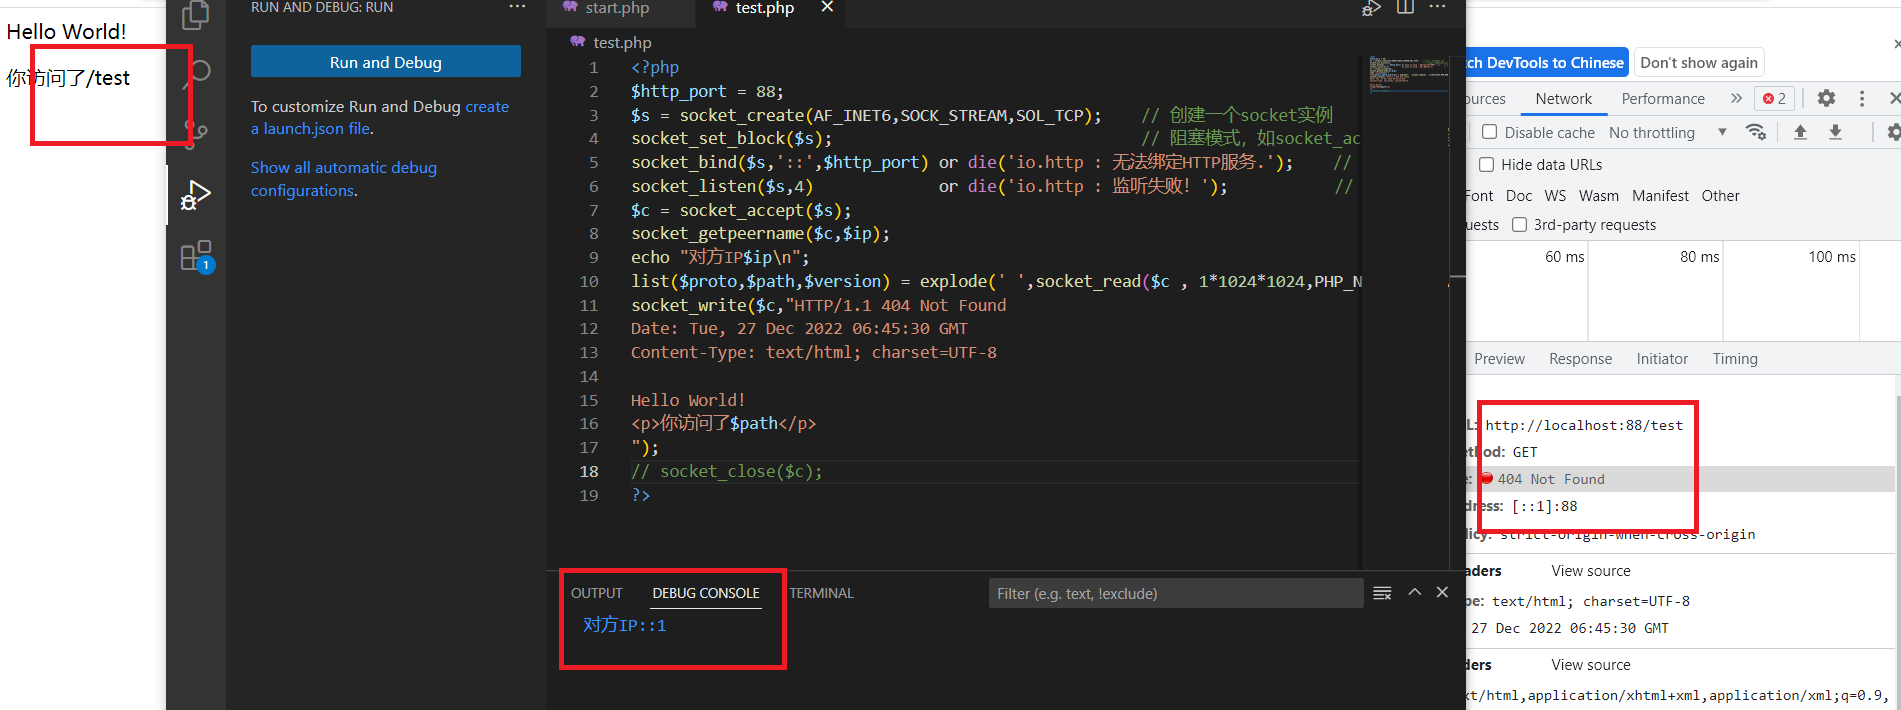Open the Explorer files icon in activity bar
Viewport: 1901px width, 710px height.
tap(196, 14)
